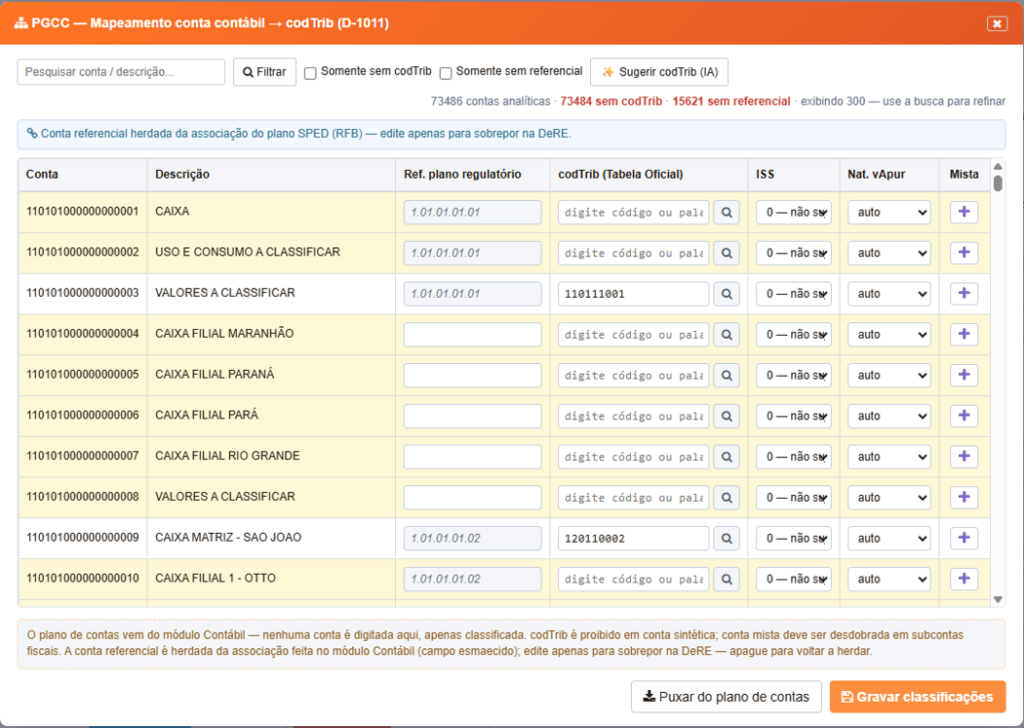Click description CAIXA MATRIZ - SAO JOAO
The width and height of the screenshot is (1024, 728).
(x=228, y=537)
